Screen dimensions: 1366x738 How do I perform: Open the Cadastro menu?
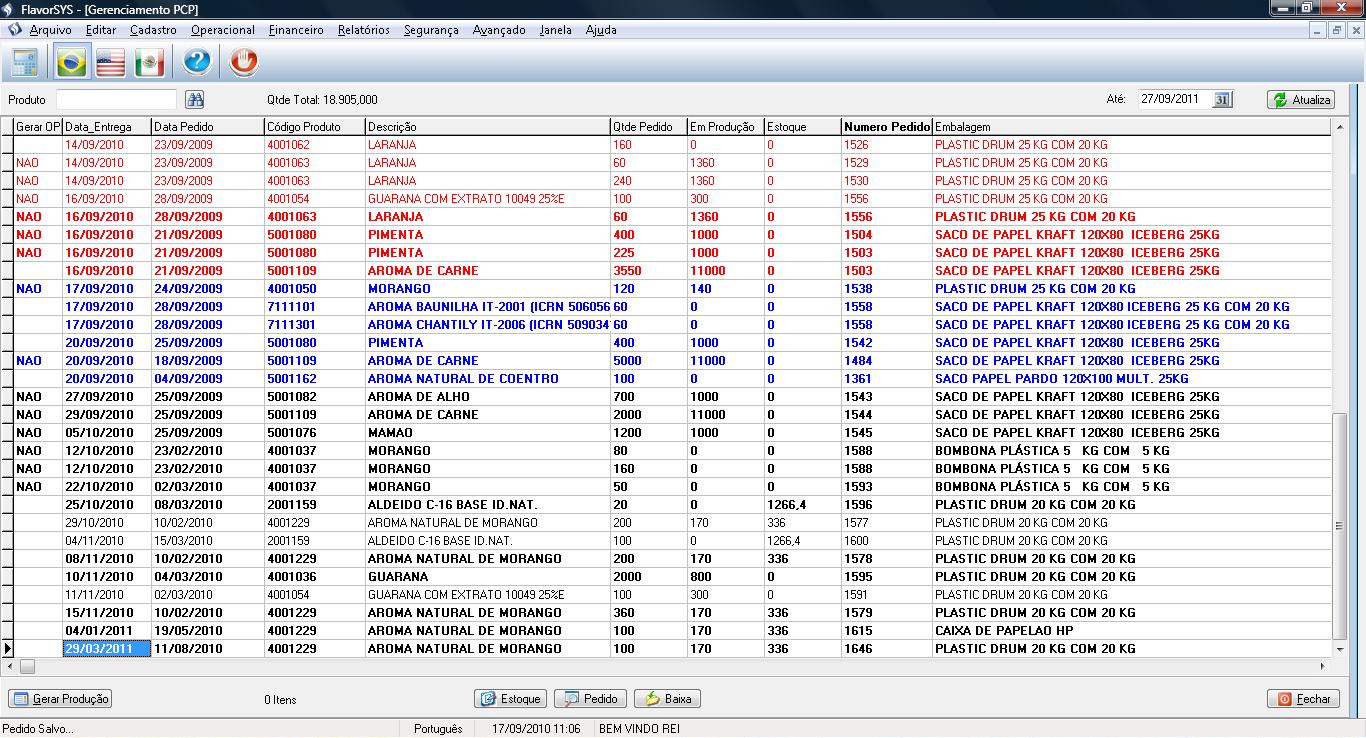click(x=153, y=30)
